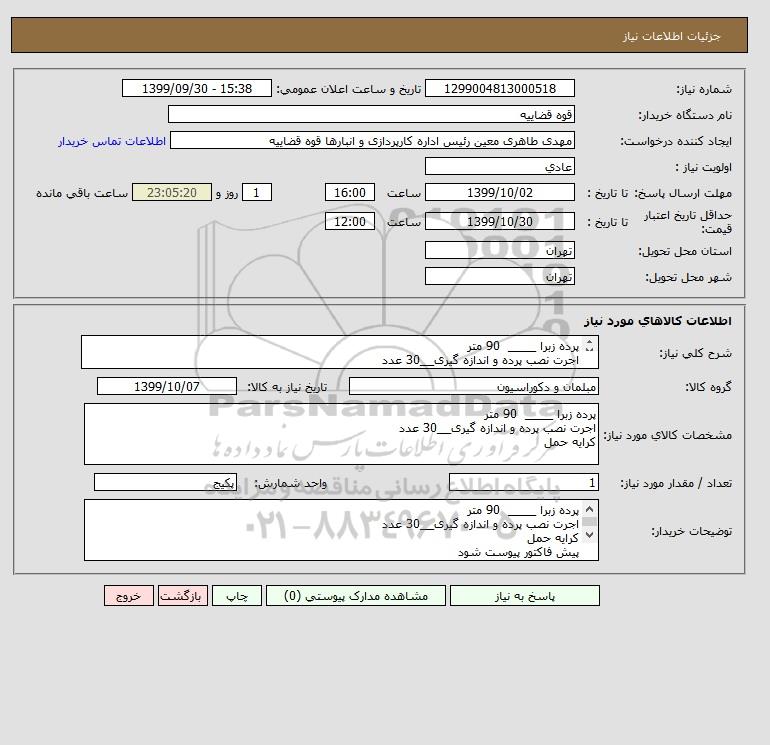Click response deadline date 1399/10/02
The height and width of the screenshot is (745, 770).
click(499, 193)
